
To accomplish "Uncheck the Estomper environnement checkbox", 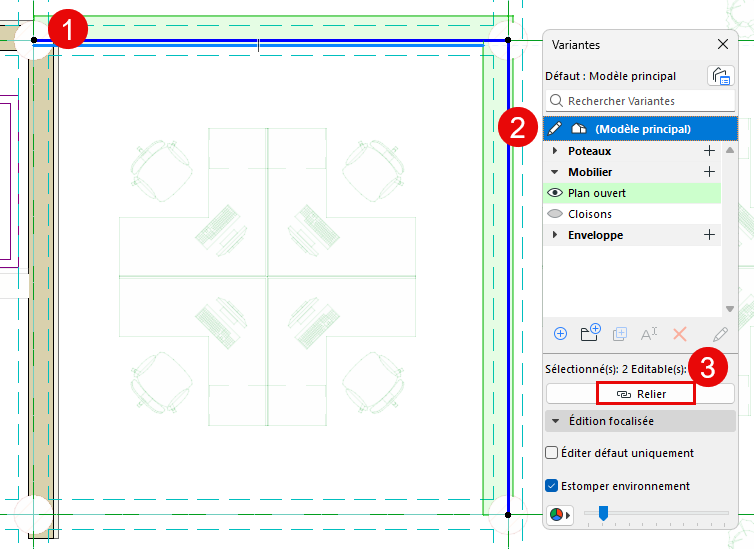I will (x=552, y=486).
